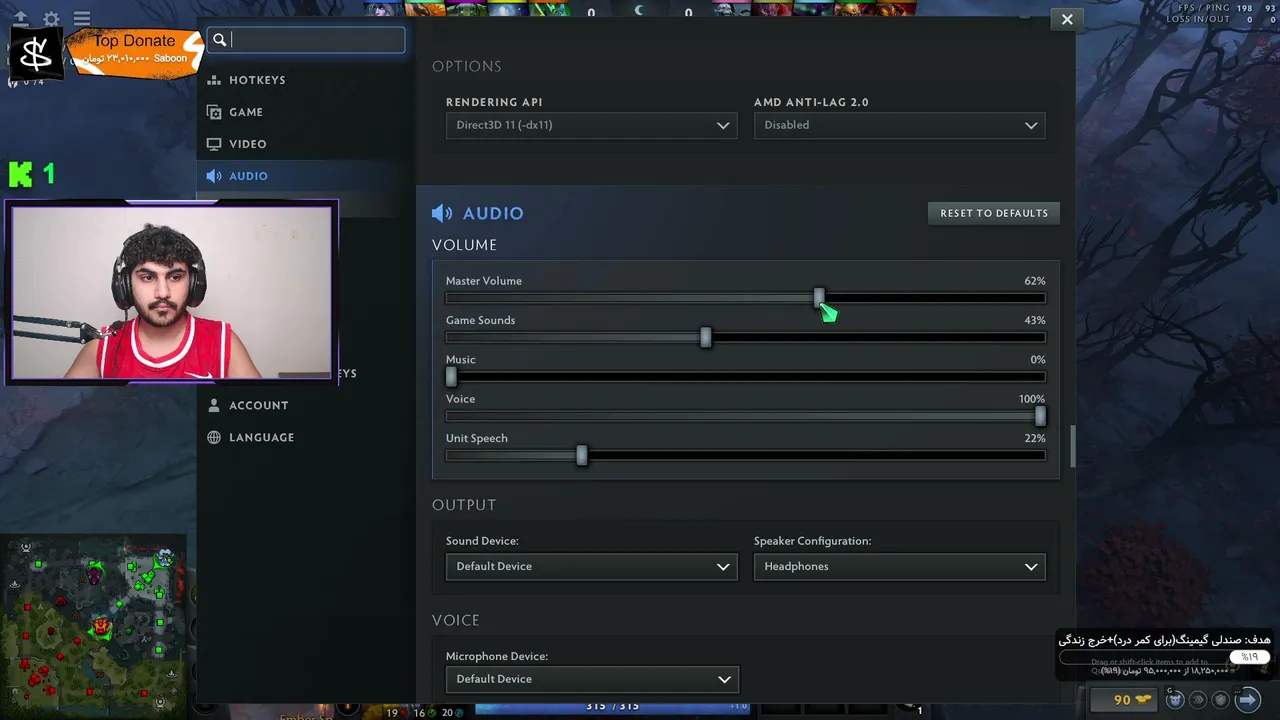The image size is (1280, 720).
Task: Click the Hotkeys sidebar icon
Action: 214,80
